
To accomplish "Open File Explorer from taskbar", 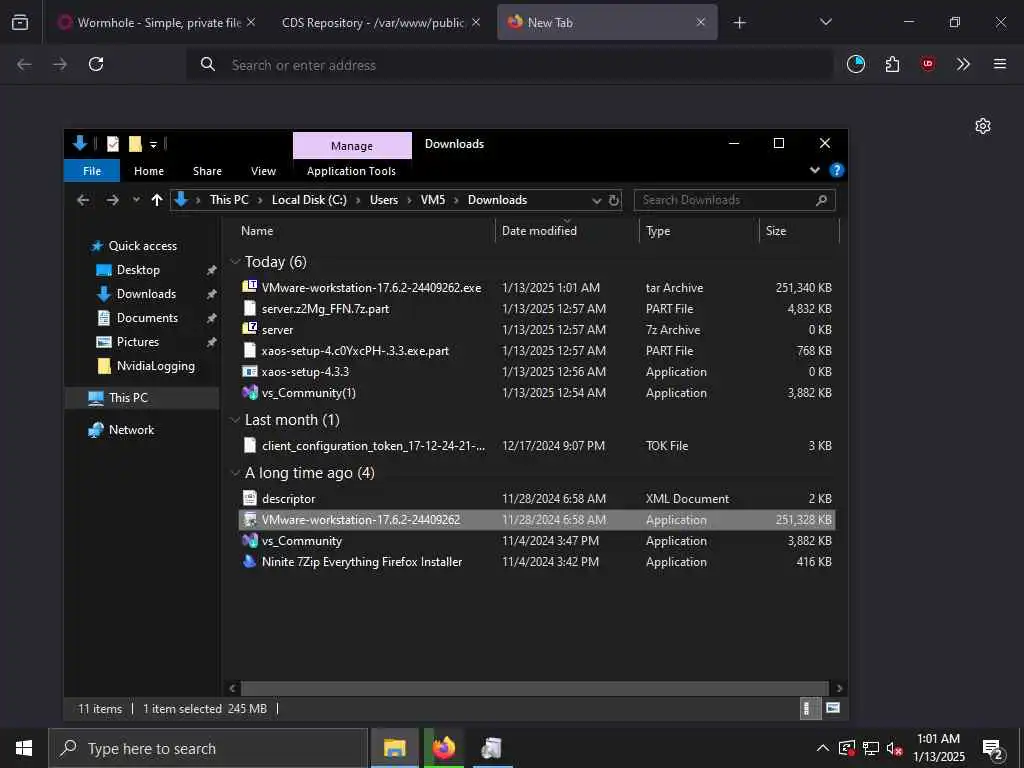I will [394, 748].
